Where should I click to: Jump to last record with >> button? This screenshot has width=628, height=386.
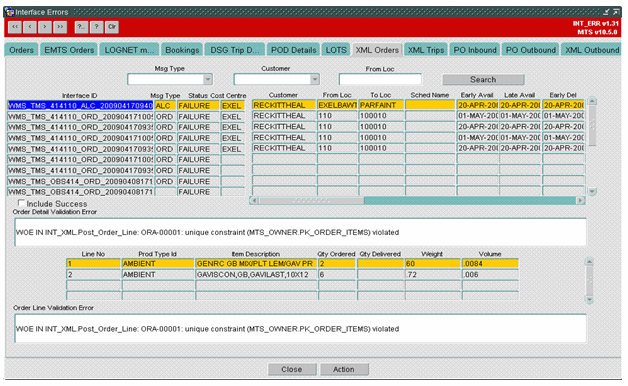(60, 27)
